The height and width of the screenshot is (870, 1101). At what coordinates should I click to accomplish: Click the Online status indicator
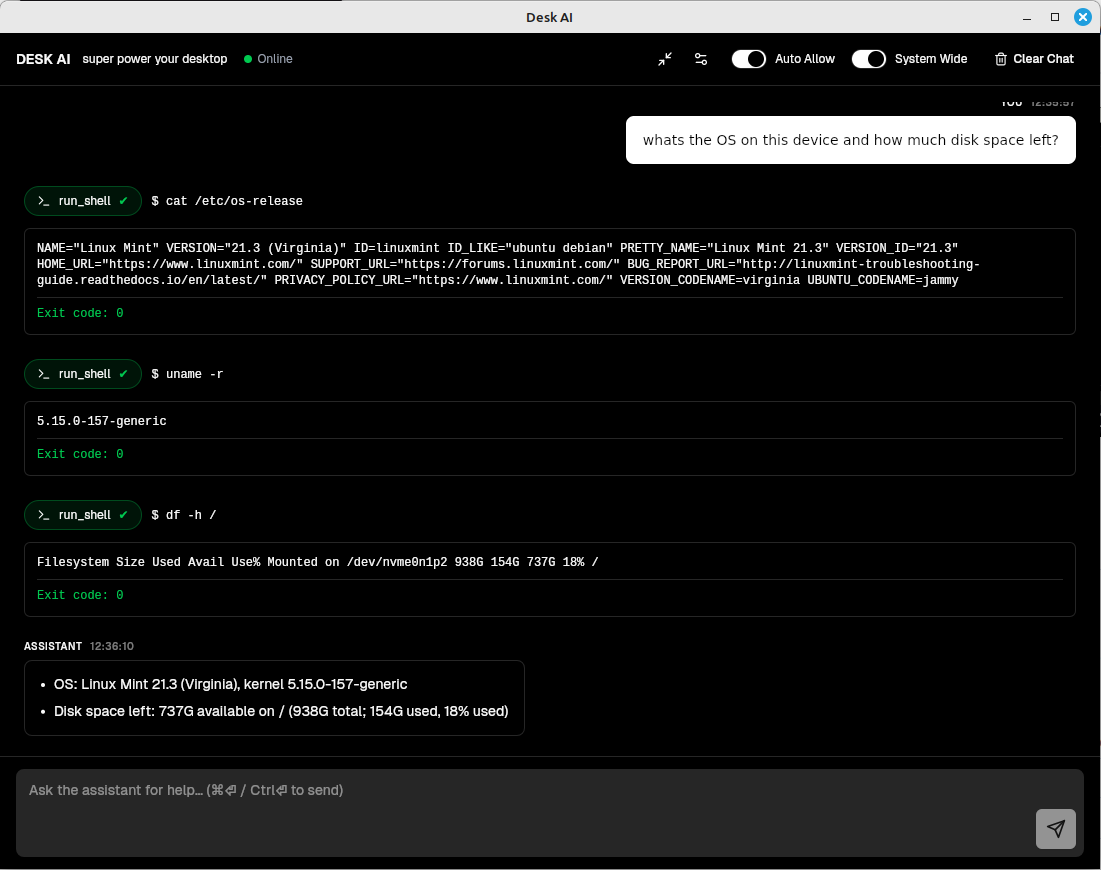[x=268, y=59]
